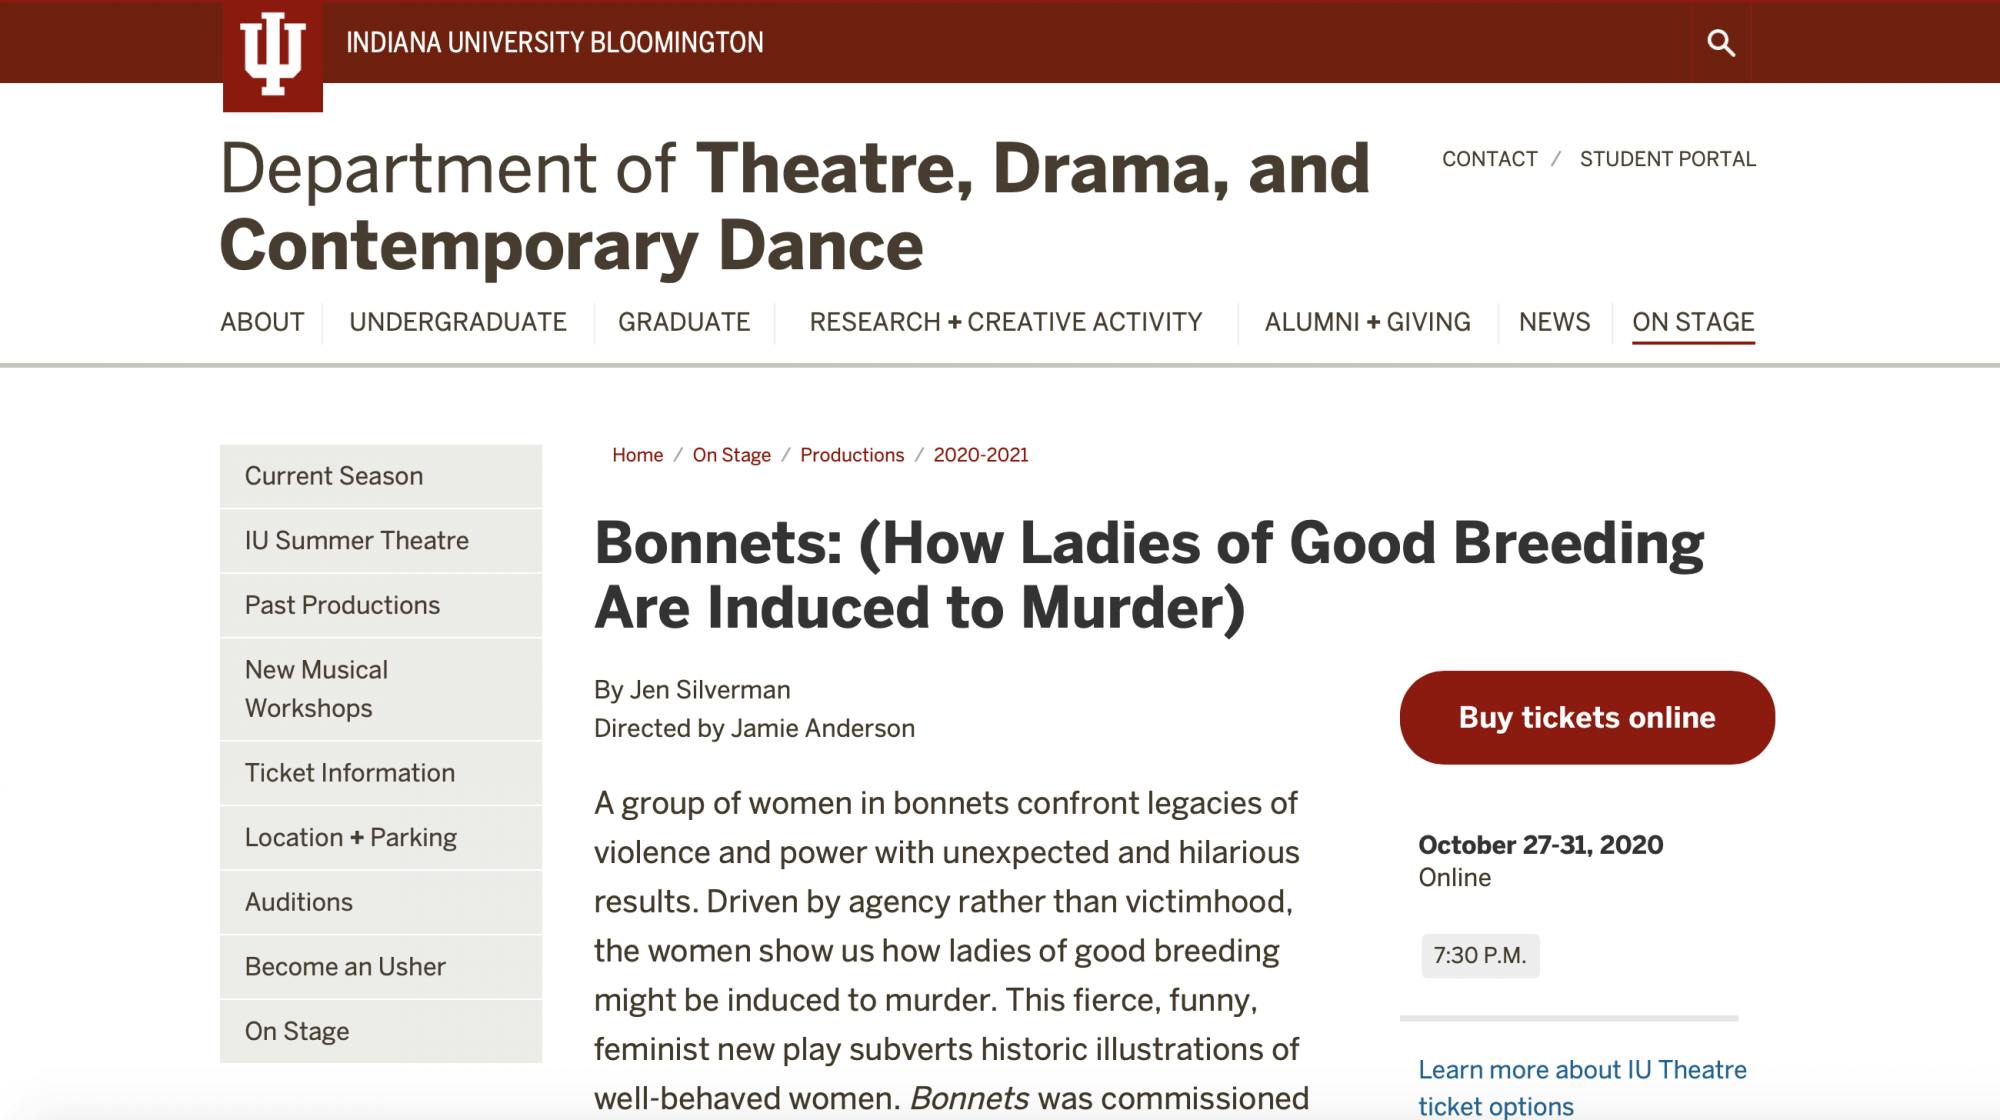
Task: Click the IU trident logo
Action: coord(272,55)
